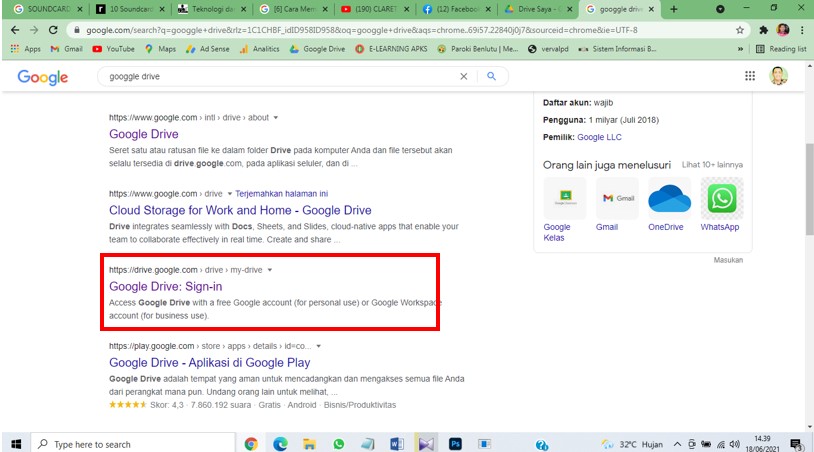
Task: Click the search magnifier icon in Google search box
Action: click(491, 76)
